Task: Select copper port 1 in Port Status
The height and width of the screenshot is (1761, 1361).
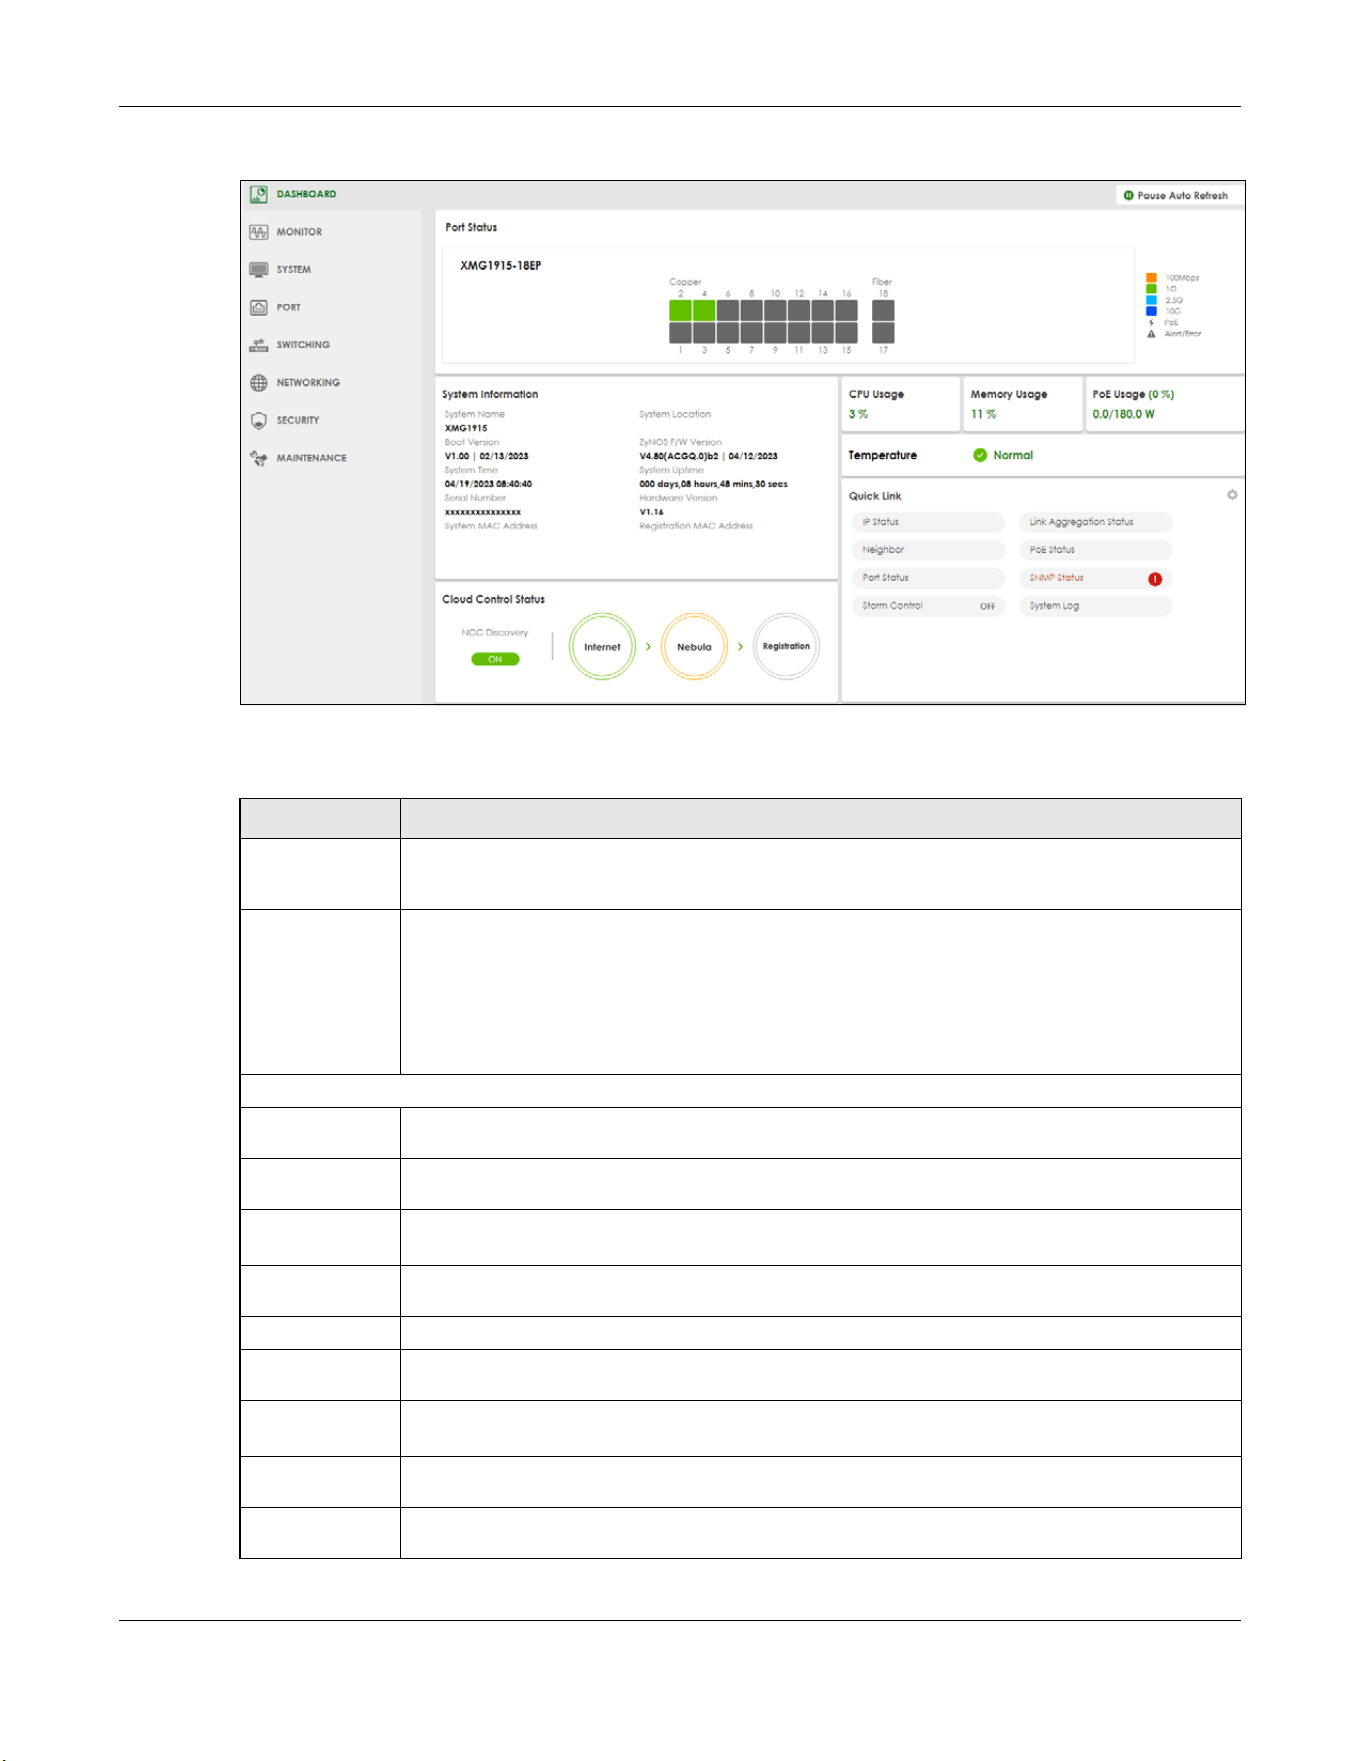Action: pos(681,333)
